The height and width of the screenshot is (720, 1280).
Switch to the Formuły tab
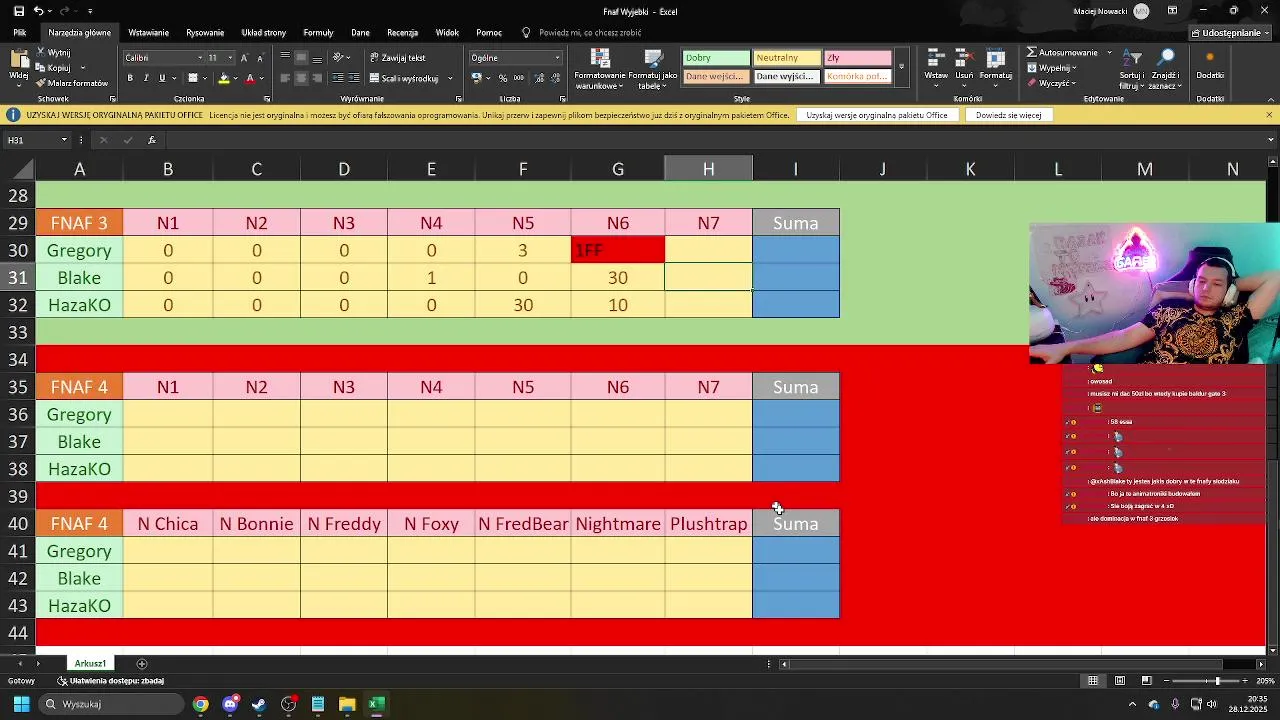318,33
